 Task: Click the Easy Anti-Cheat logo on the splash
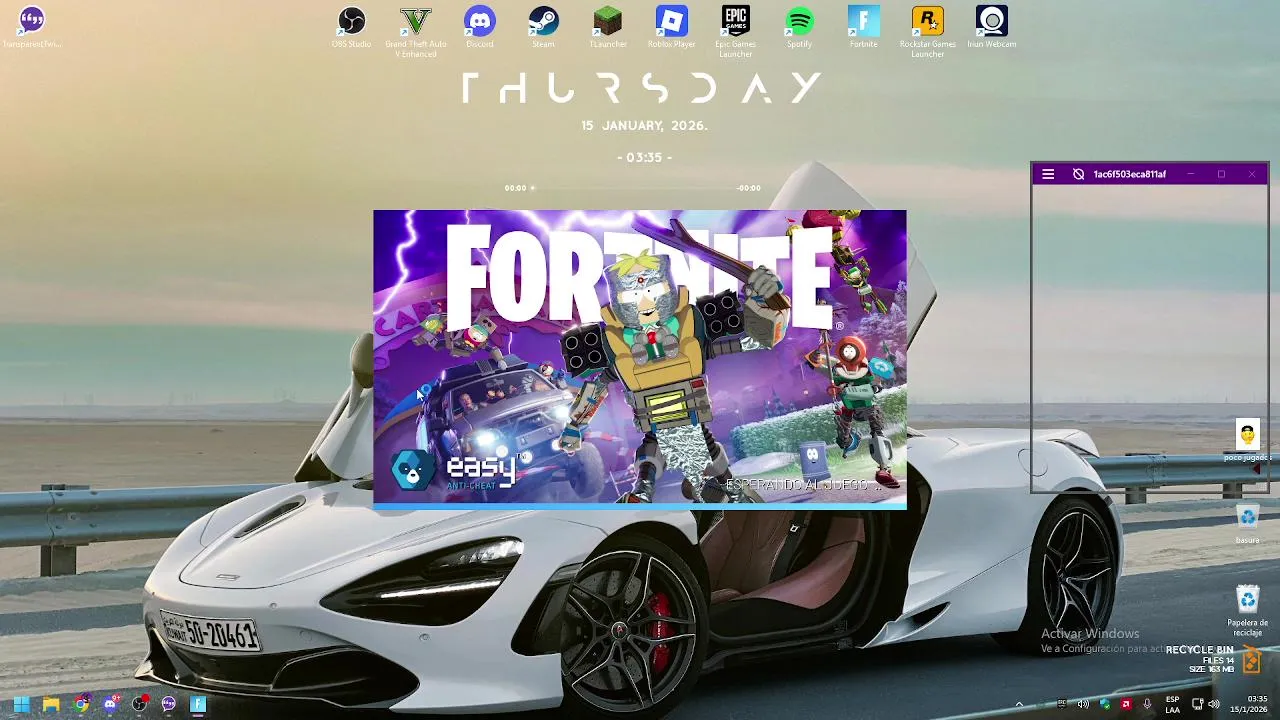point(457,469)
